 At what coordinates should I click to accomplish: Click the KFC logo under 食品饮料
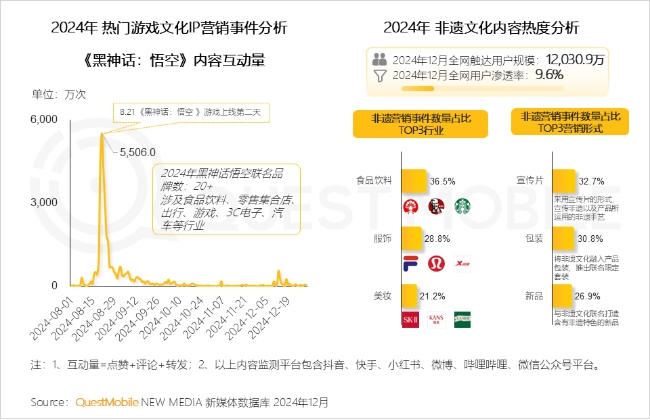pos(436,206)
